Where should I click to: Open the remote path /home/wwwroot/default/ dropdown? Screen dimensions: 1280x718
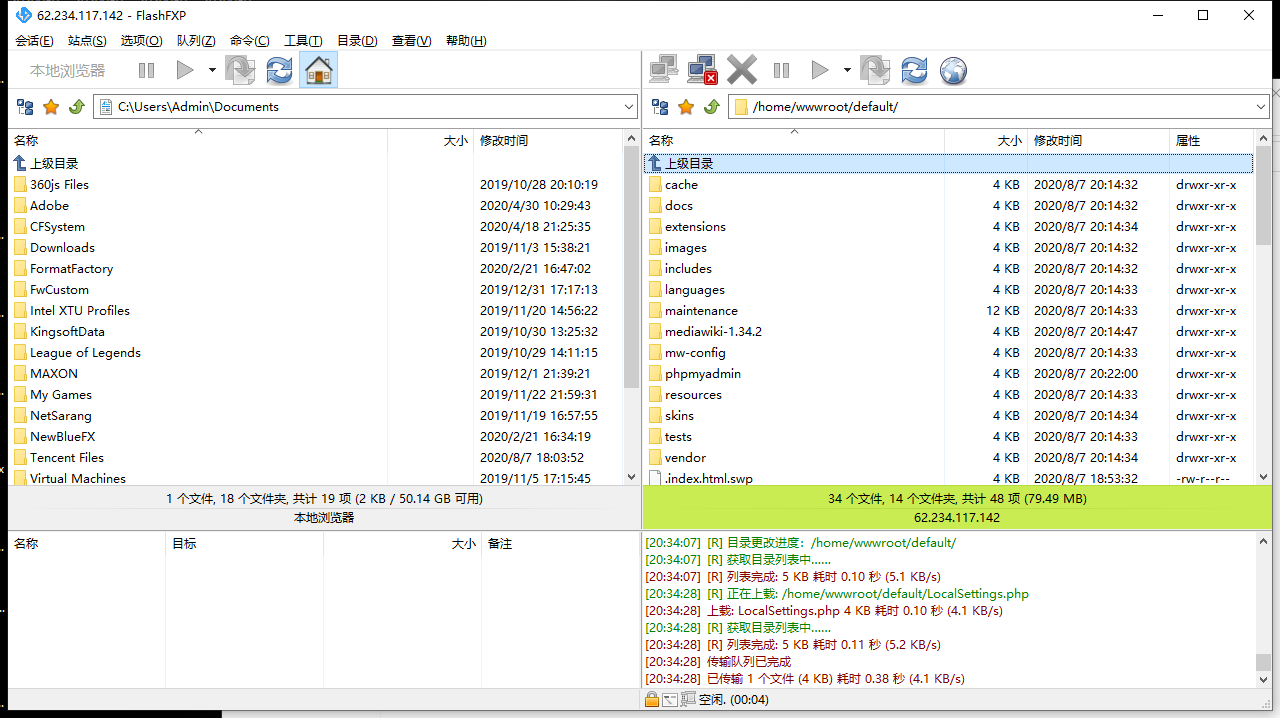coord(1260,107)
